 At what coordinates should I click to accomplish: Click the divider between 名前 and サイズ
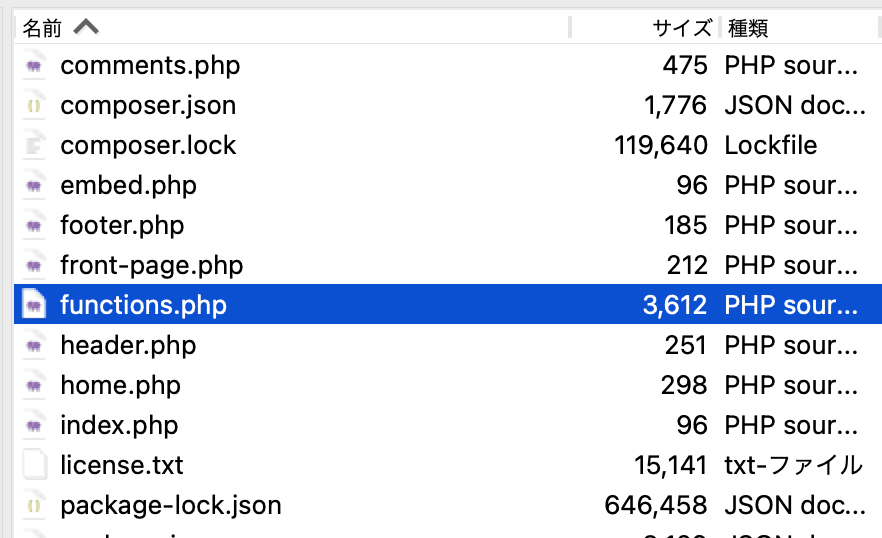[x=571, y=27]
